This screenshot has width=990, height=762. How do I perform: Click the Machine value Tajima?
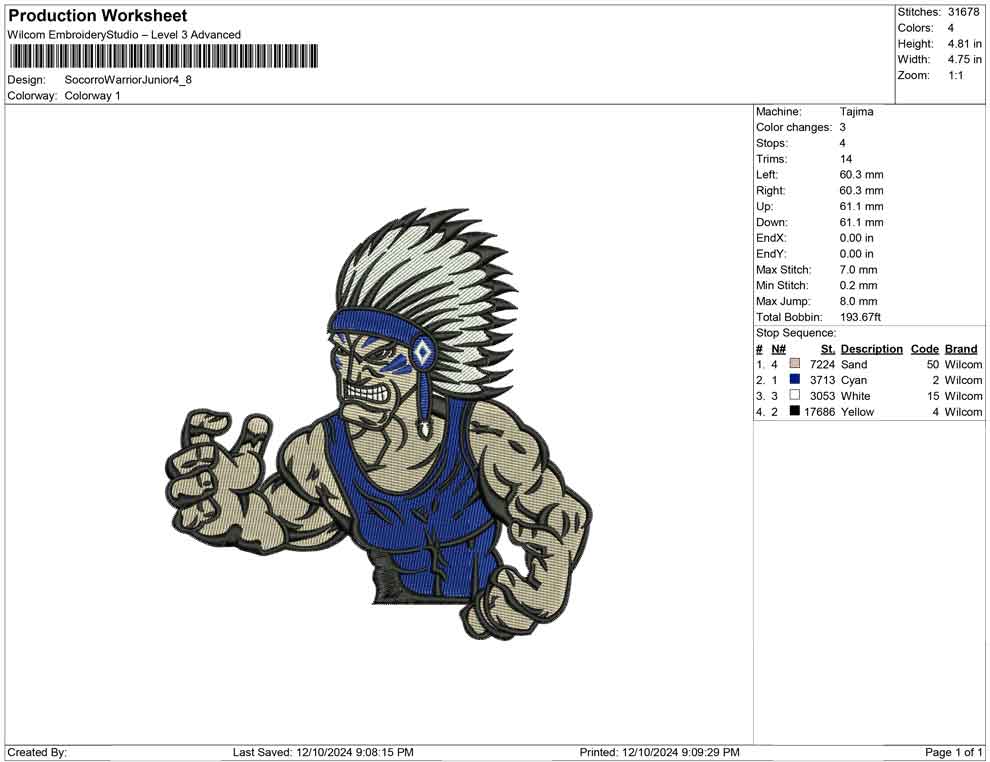(857, 112)
